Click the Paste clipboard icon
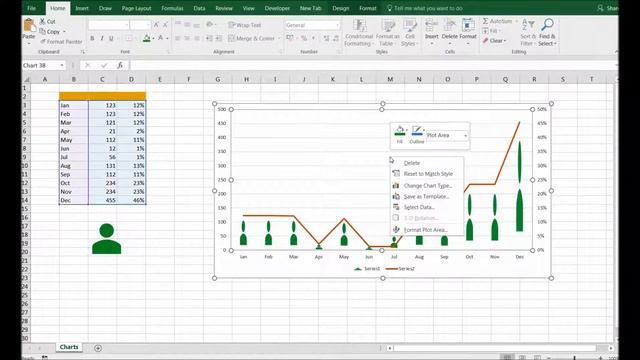This screenshot has height=360, width=640. coord(29,25)
